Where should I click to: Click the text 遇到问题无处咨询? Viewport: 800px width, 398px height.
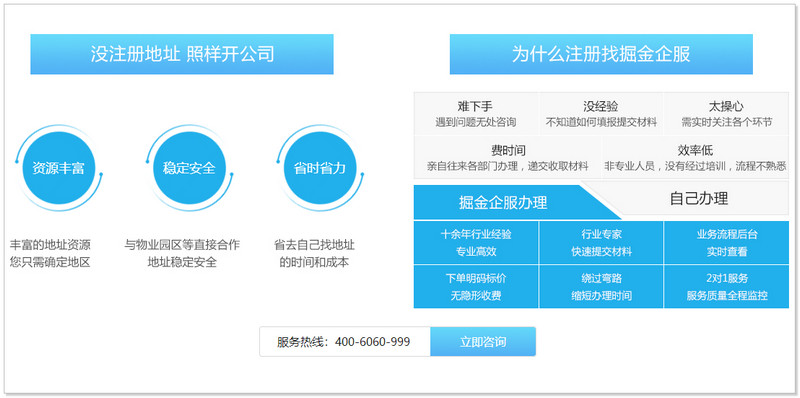click(x=476, y=122)
